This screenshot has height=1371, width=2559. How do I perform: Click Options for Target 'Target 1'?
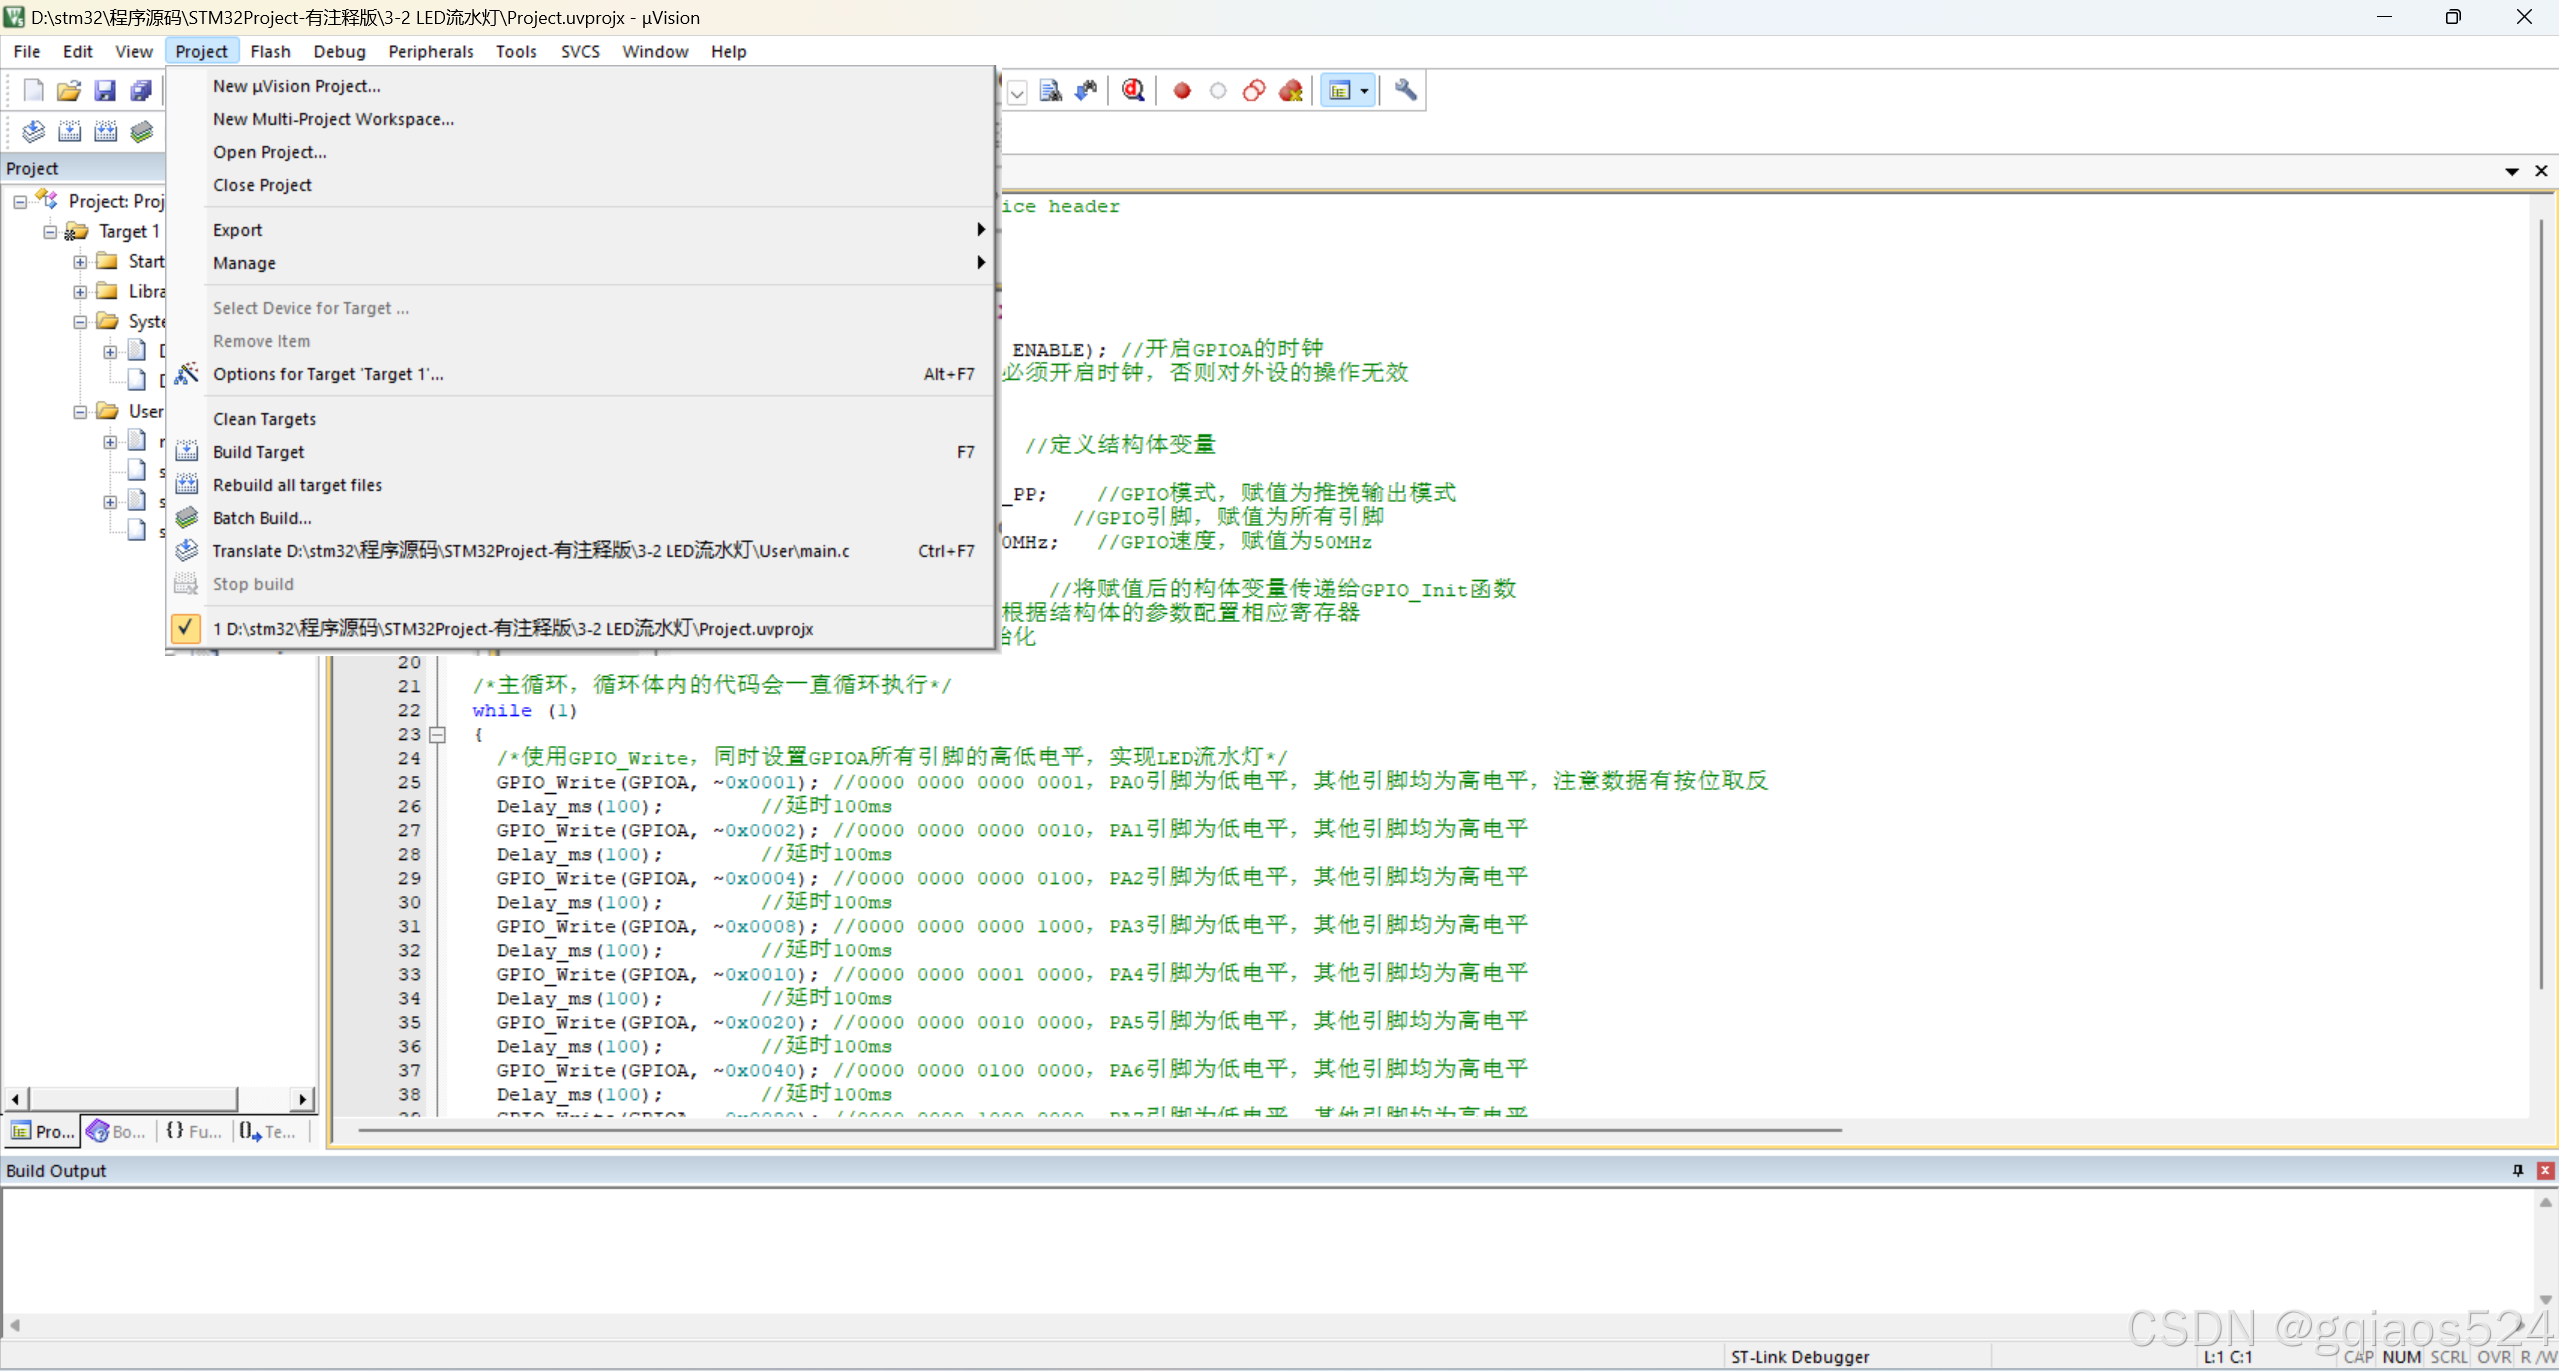pos(328,374)
